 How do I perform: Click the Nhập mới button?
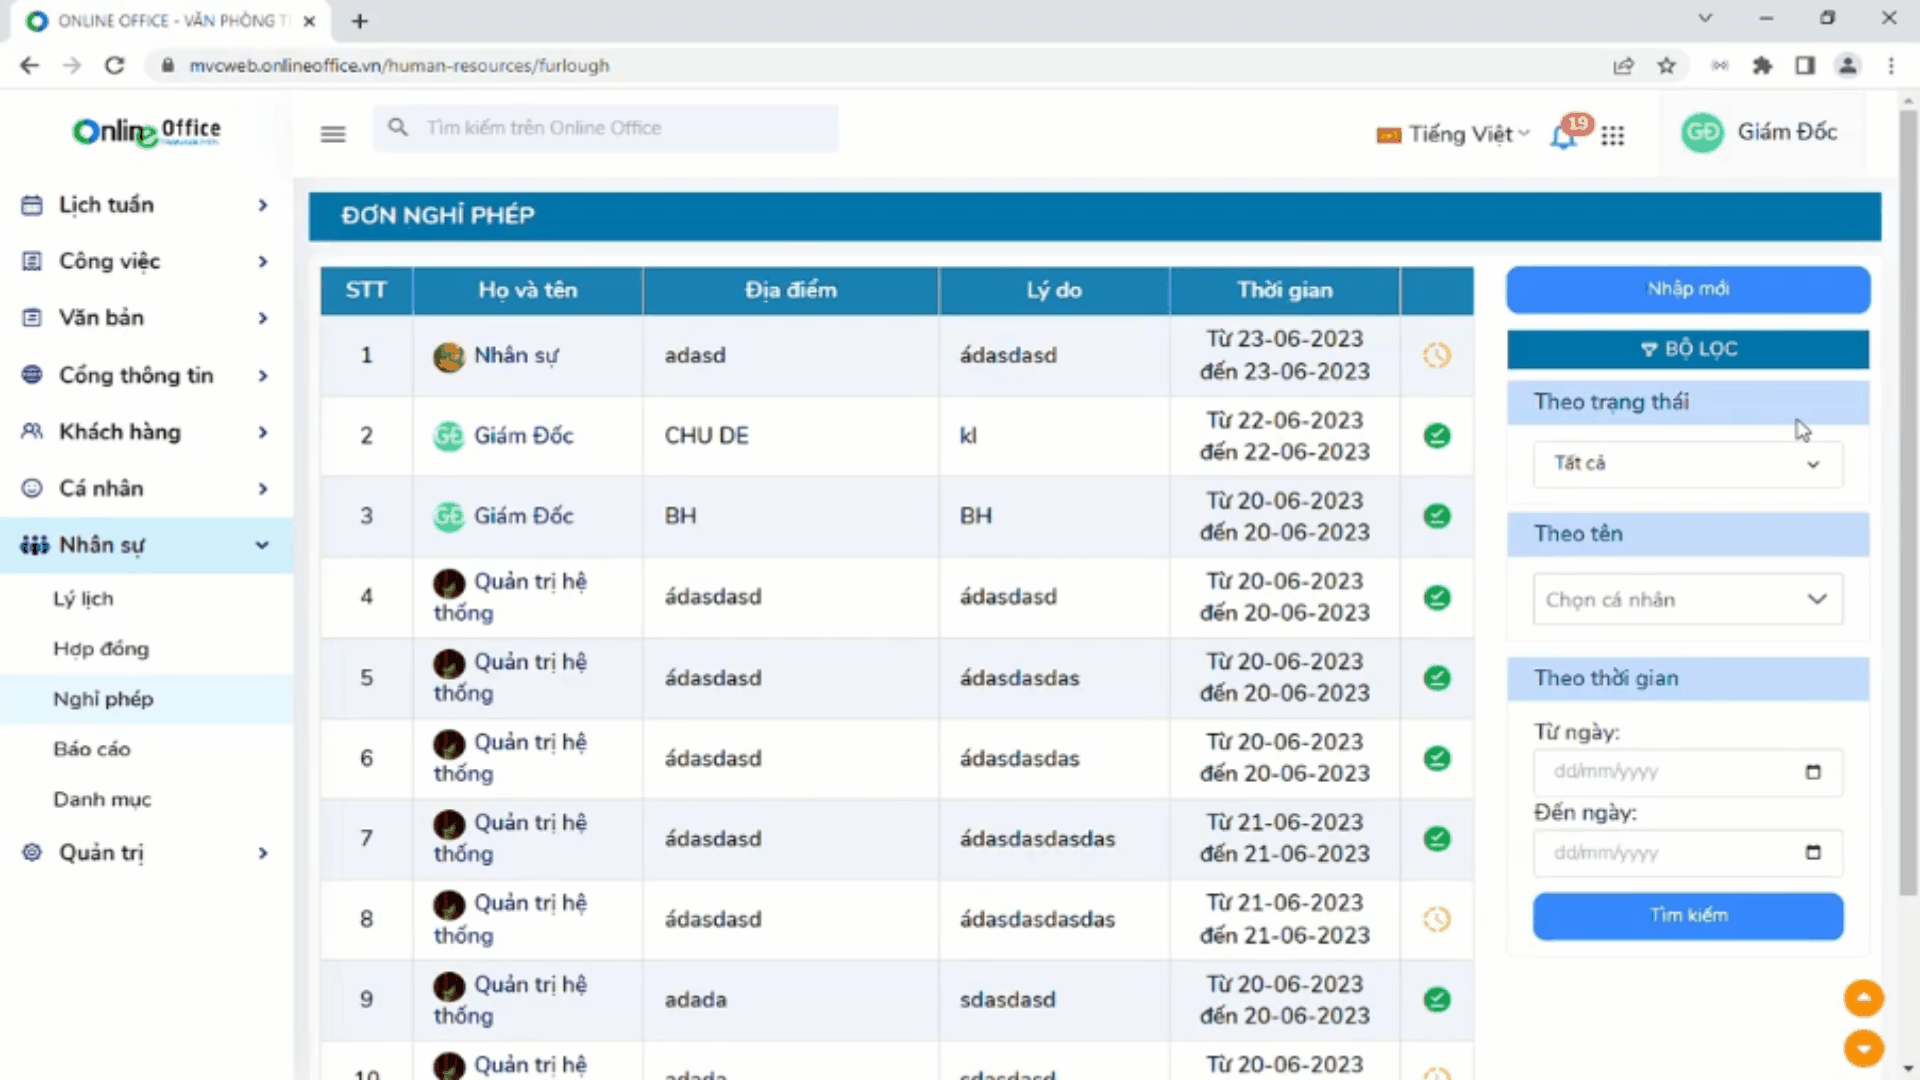[1688, 289]
